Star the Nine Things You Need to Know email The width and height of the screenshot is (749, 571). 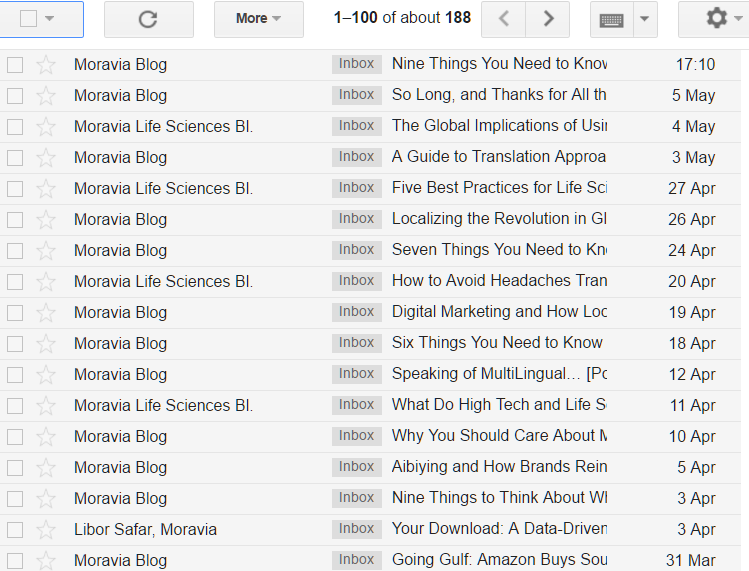click(x=46, y=65)
